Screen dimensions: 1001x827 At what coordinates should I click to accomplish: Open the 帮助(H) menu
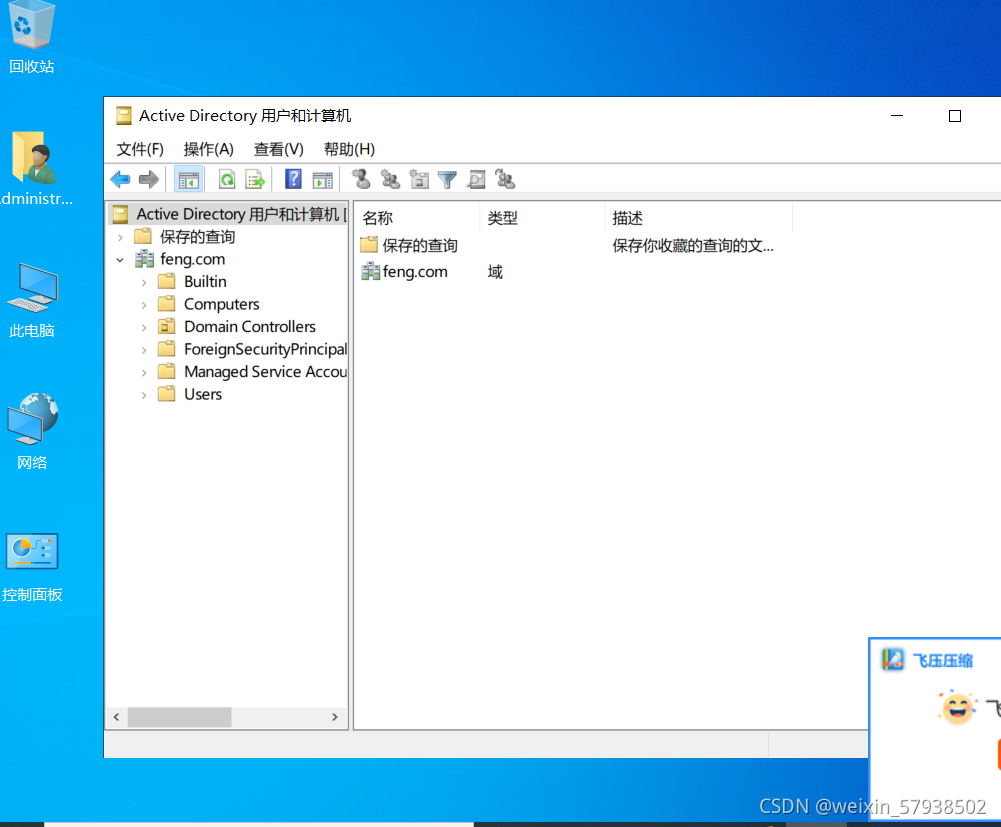coord(349,149)
